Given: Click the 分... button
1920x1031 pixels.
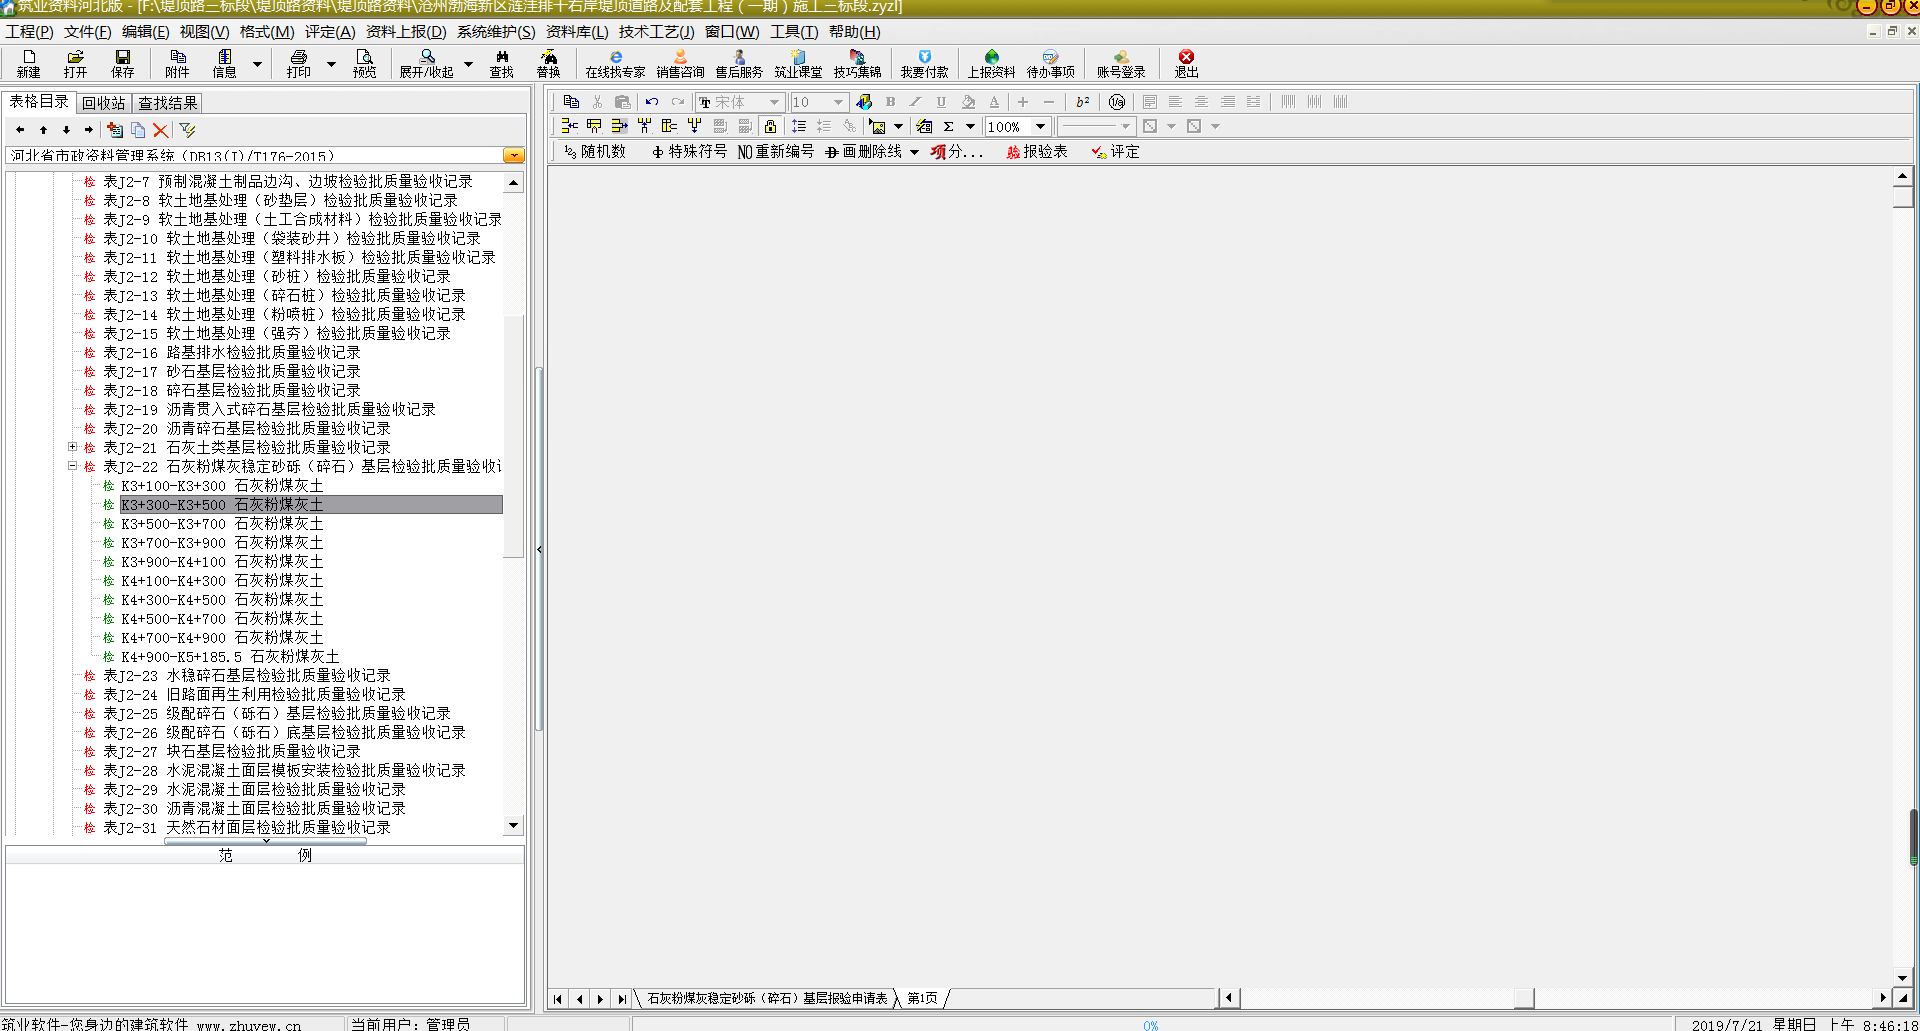Looking at the screenshot, I should pos(957,152).
